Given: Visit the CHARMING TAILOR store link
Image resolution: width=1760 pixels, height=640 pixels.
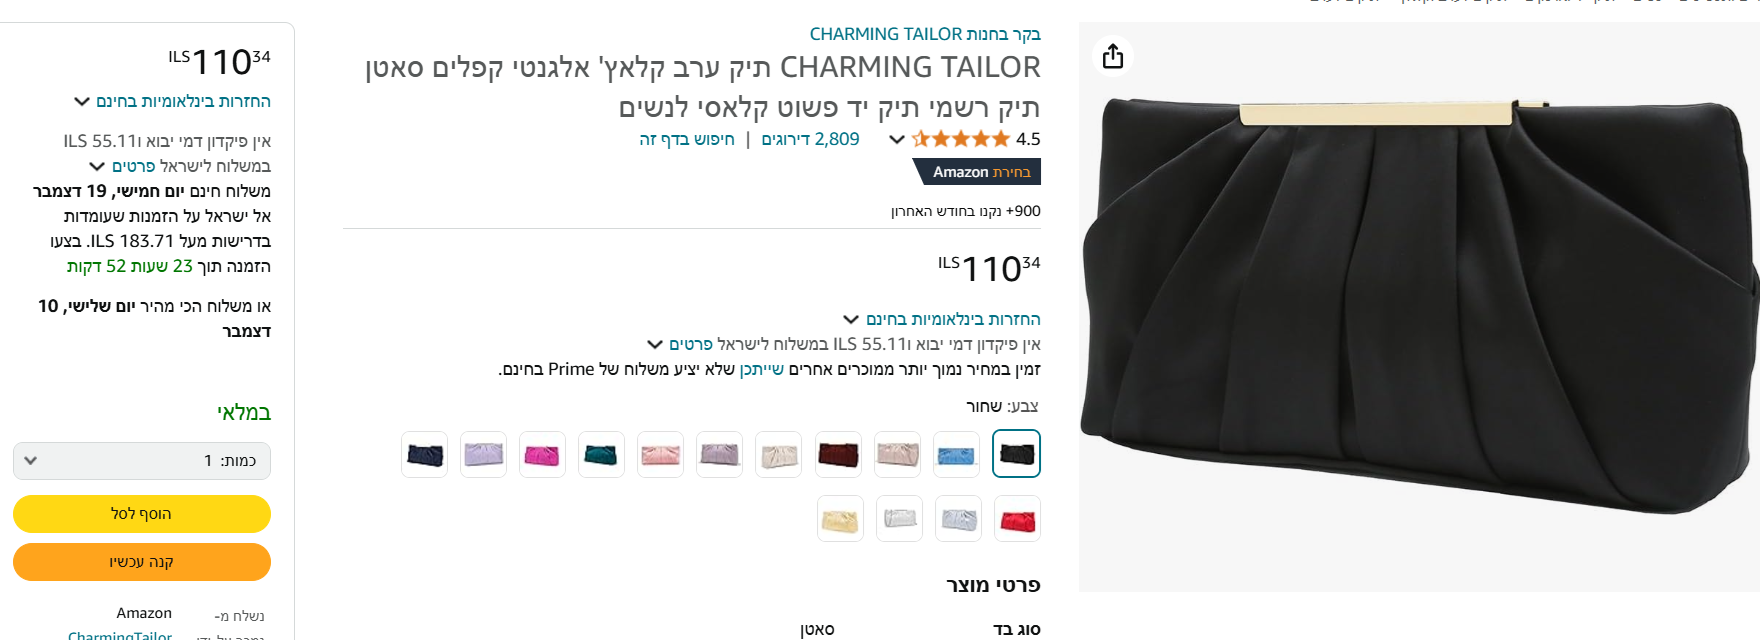Looking at the screenshot, I should point(925,34).
